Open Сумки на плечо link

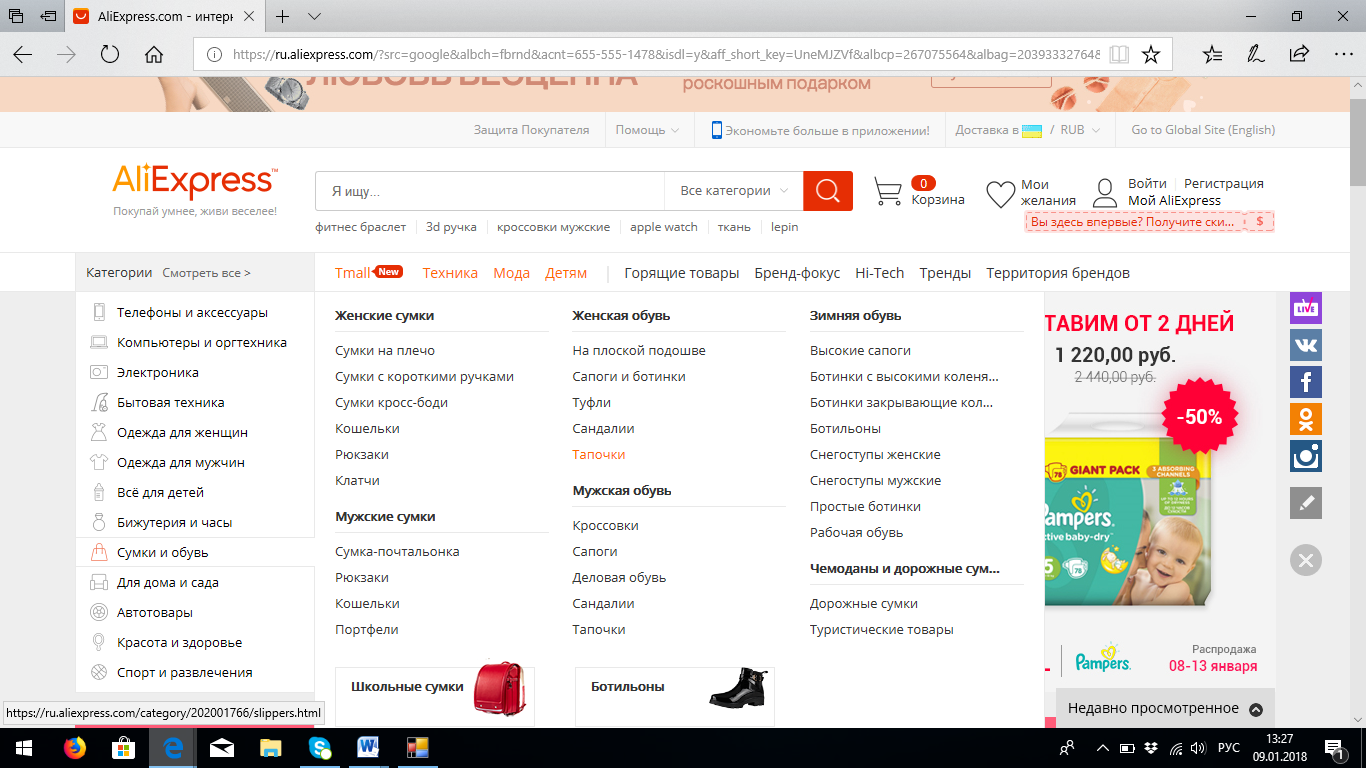(x=385, y=350)
